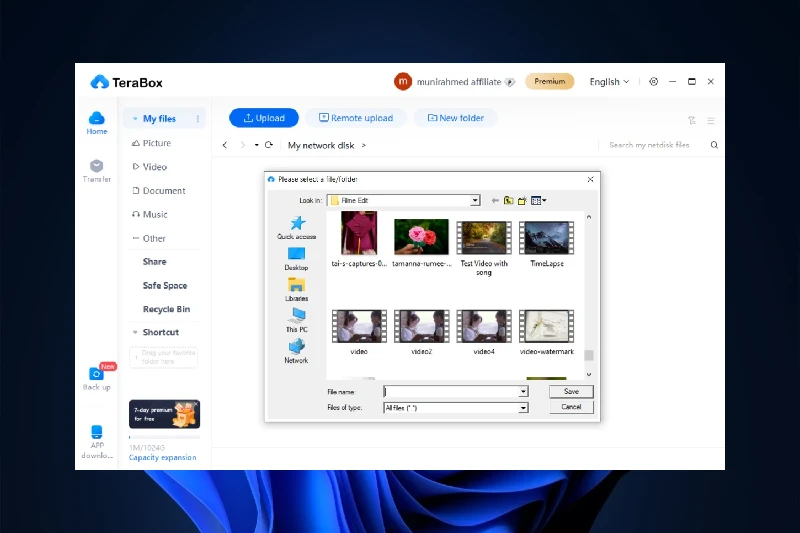Screen dimensions: 800x533
Task: Open Recycle Bin in the sidebar
Action: [166, 309]
